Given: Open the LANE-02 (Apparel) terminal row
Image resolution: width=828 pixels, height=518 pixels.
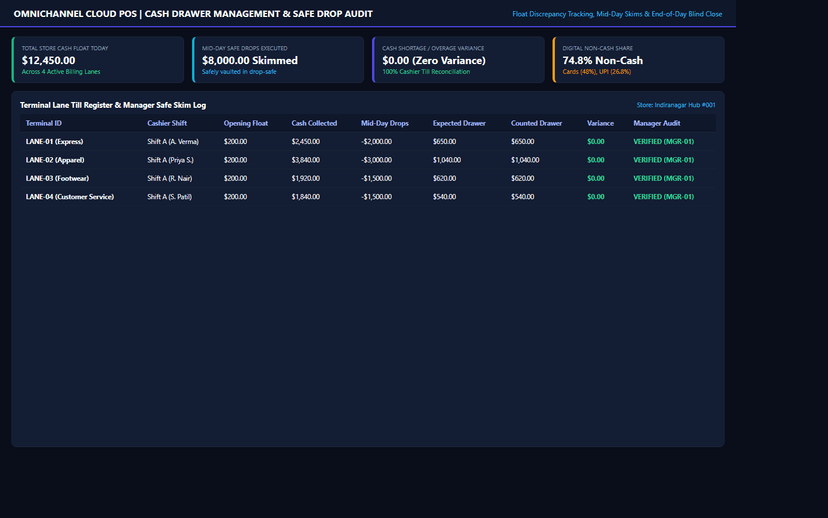Looking at the screenshot, I should pos(368,160).
